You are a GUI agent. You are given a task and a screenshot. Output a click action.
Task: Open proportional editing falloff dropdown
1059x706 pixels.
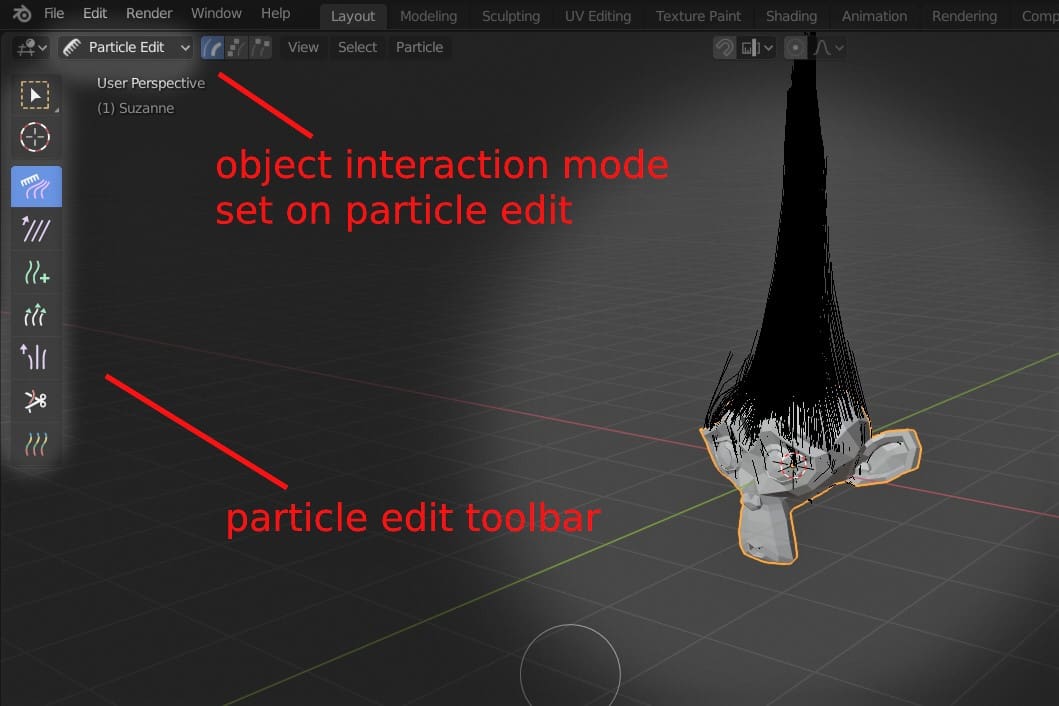[x=828, y=48]
